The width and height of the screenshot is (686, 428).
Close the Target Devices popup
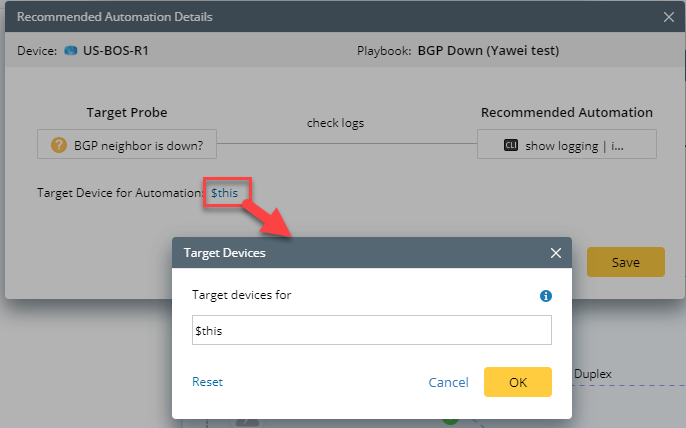(556, 253)
